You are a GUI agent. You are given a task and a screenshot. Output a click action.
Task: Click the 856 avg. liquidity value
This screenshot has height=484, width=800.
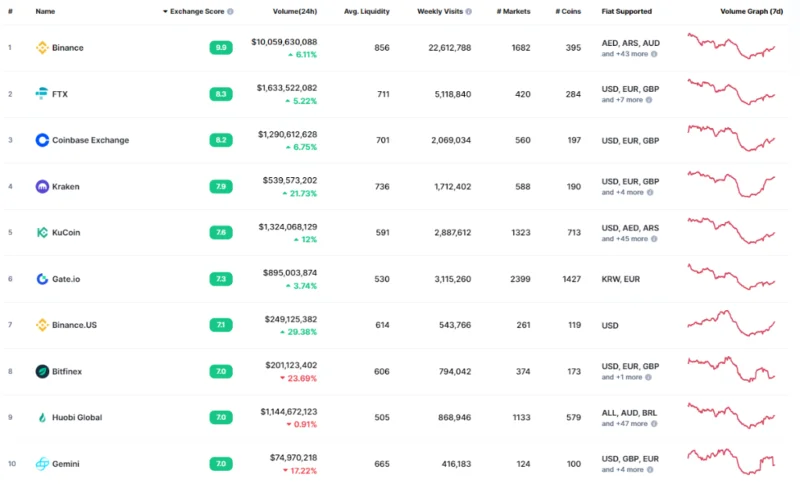point(382,47)
